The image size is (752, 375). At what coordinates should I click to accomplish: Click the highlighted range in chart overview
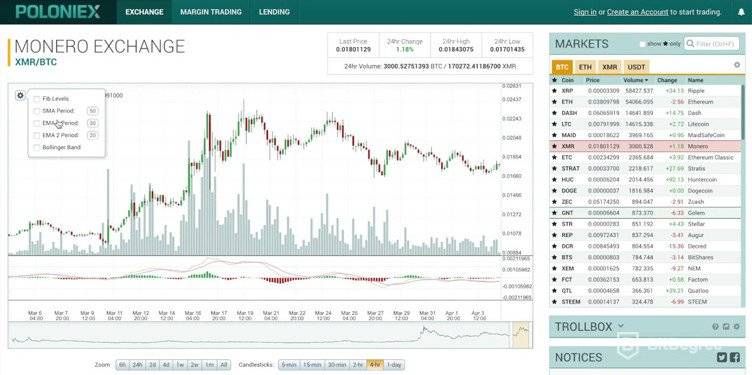point(521,334)
